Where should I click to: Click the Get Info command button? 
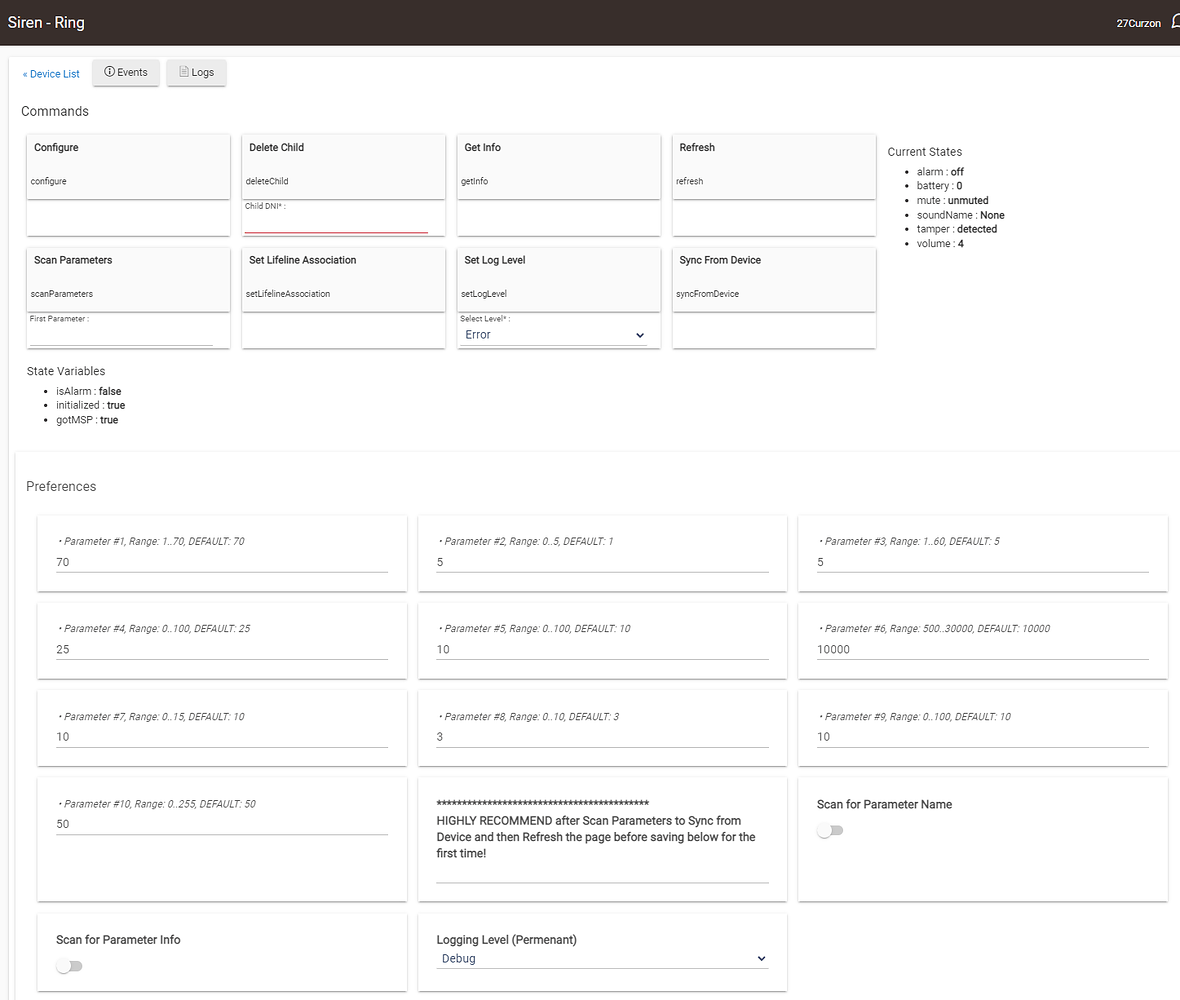[558, 166]
